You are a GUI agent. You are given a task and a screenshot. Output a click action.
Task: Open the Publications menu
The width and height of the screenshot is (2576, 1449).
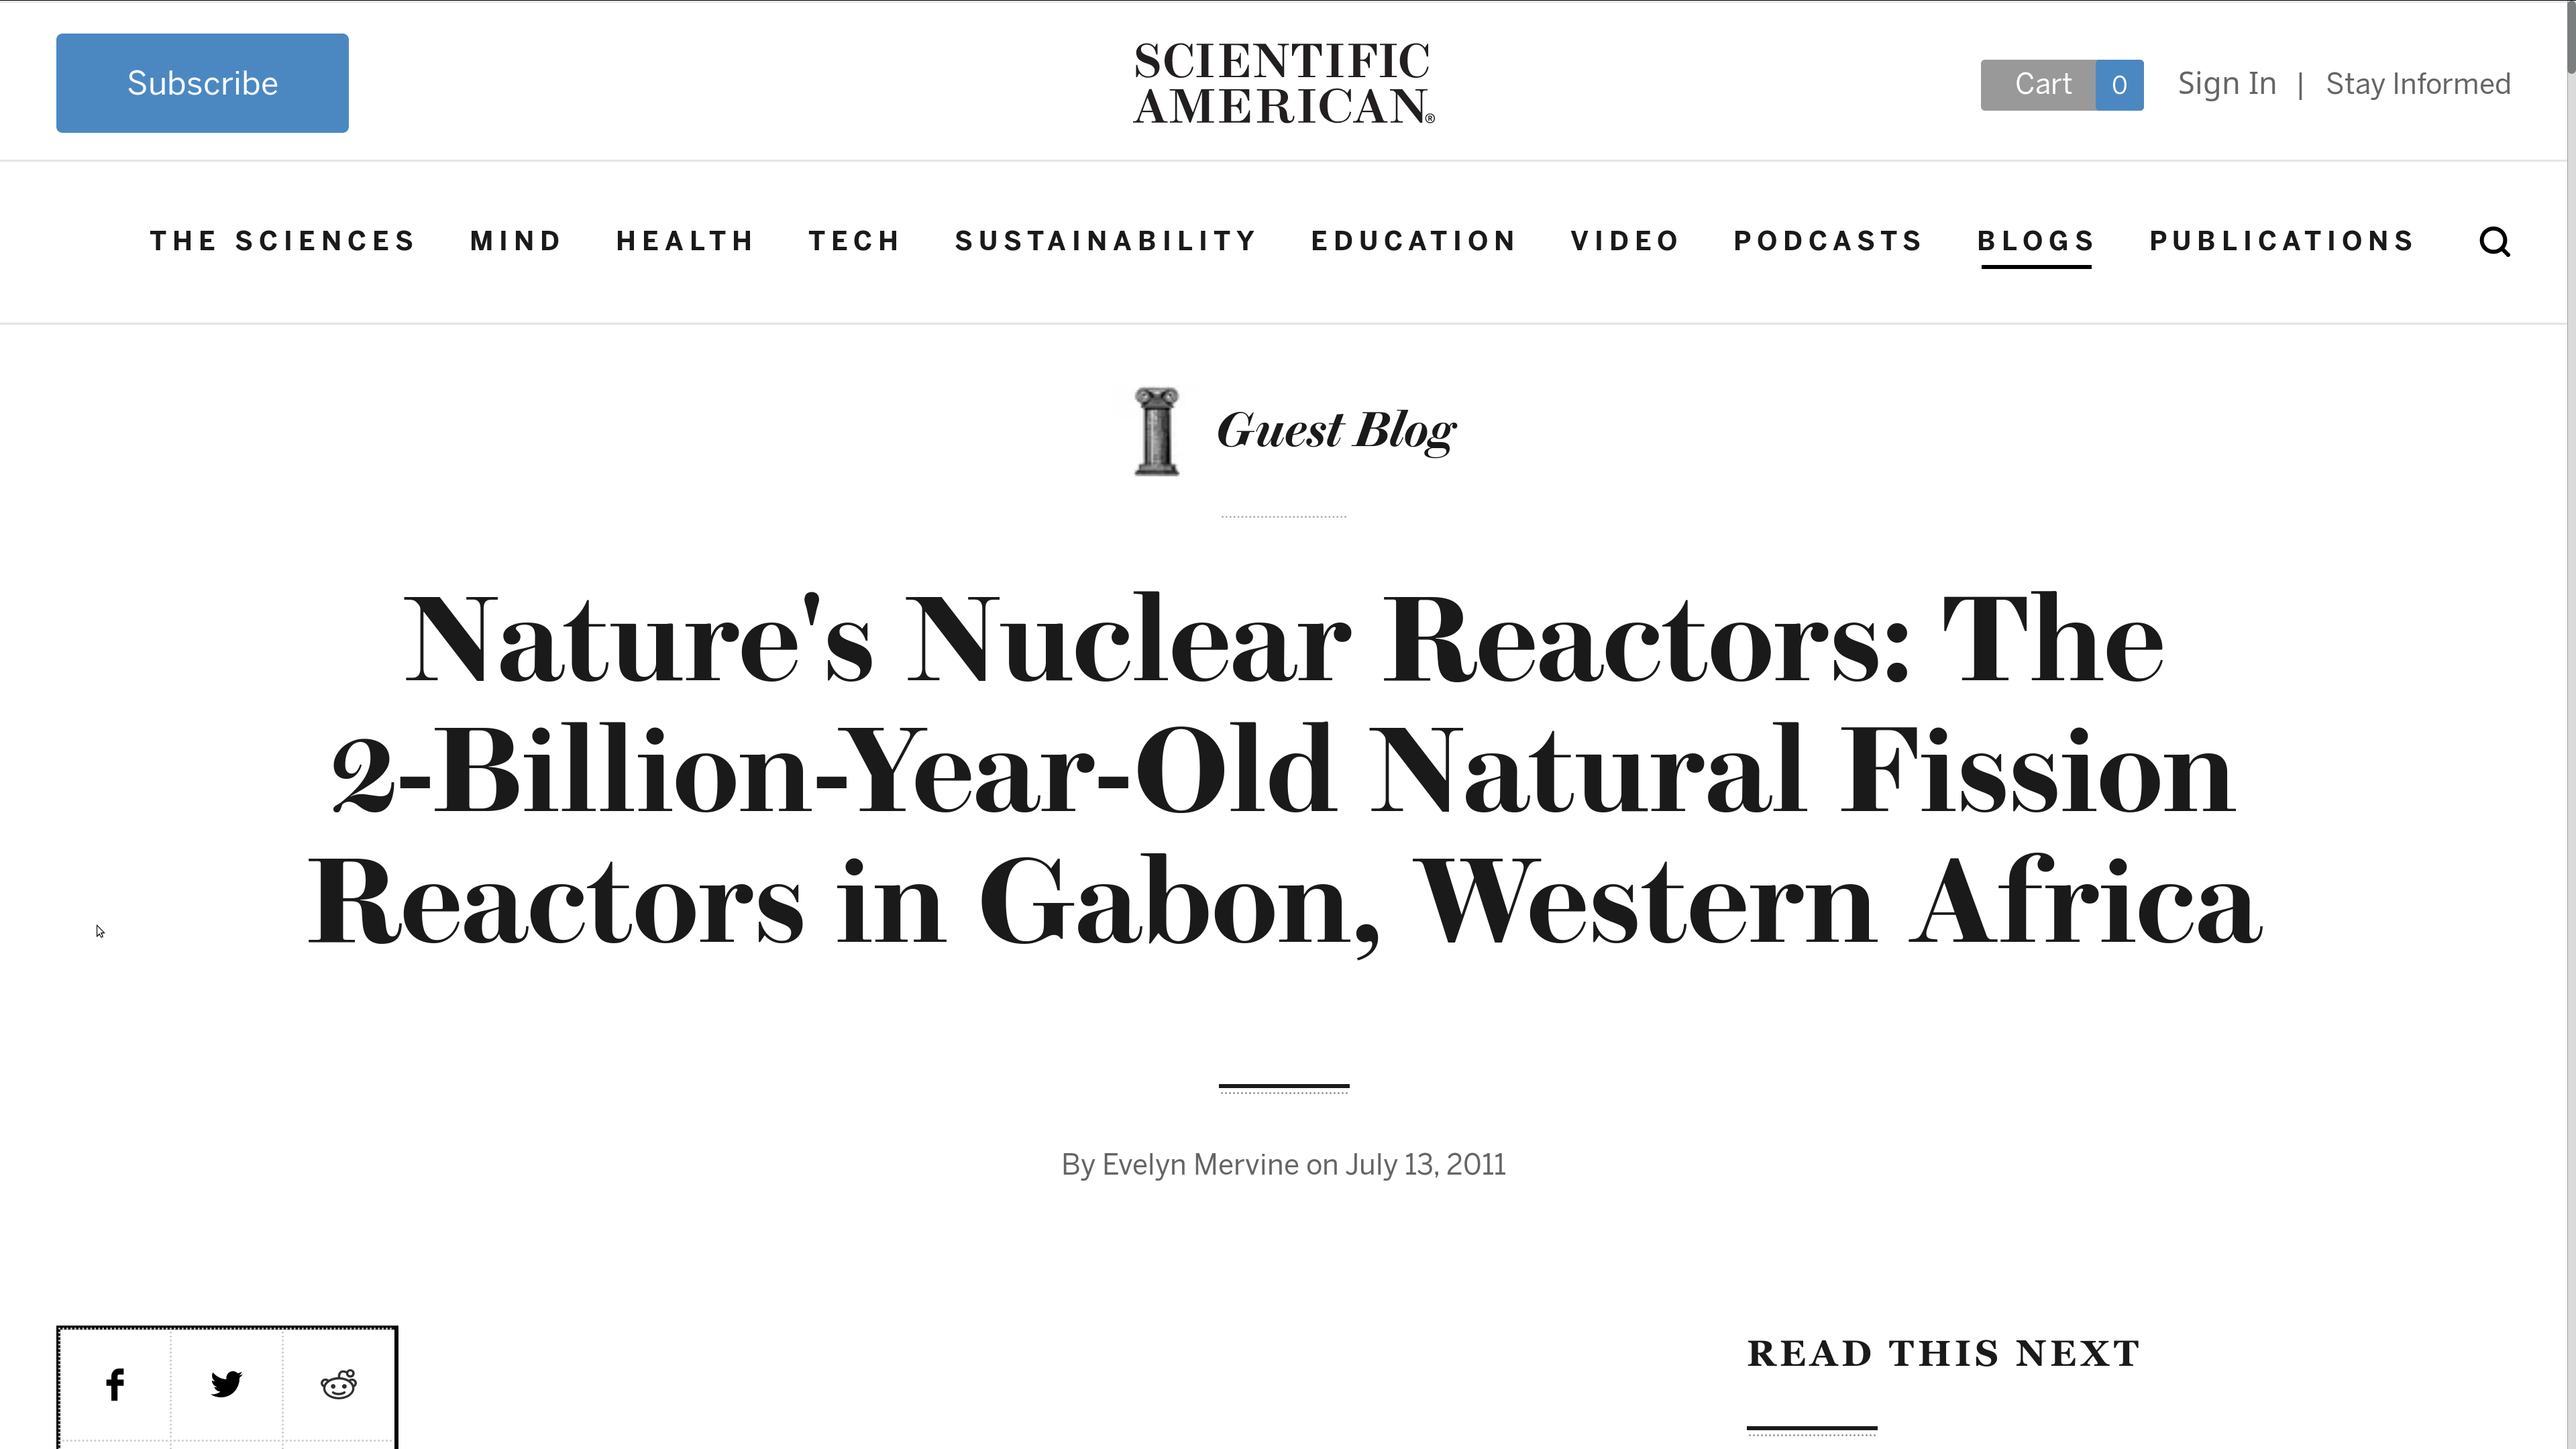2282,241
